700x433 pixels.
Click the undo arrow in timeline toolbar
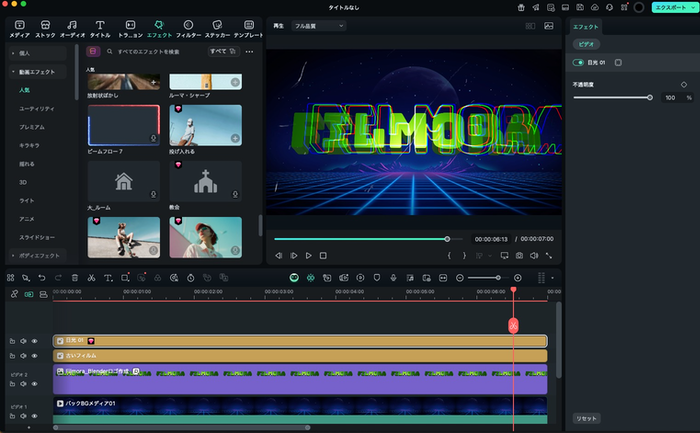[42, 277]
